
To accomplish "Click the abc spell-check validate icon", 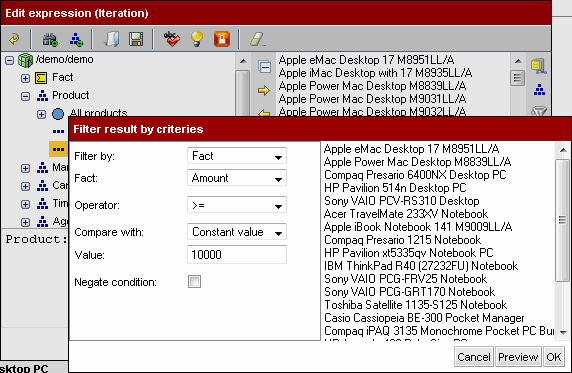I will 171,39.
